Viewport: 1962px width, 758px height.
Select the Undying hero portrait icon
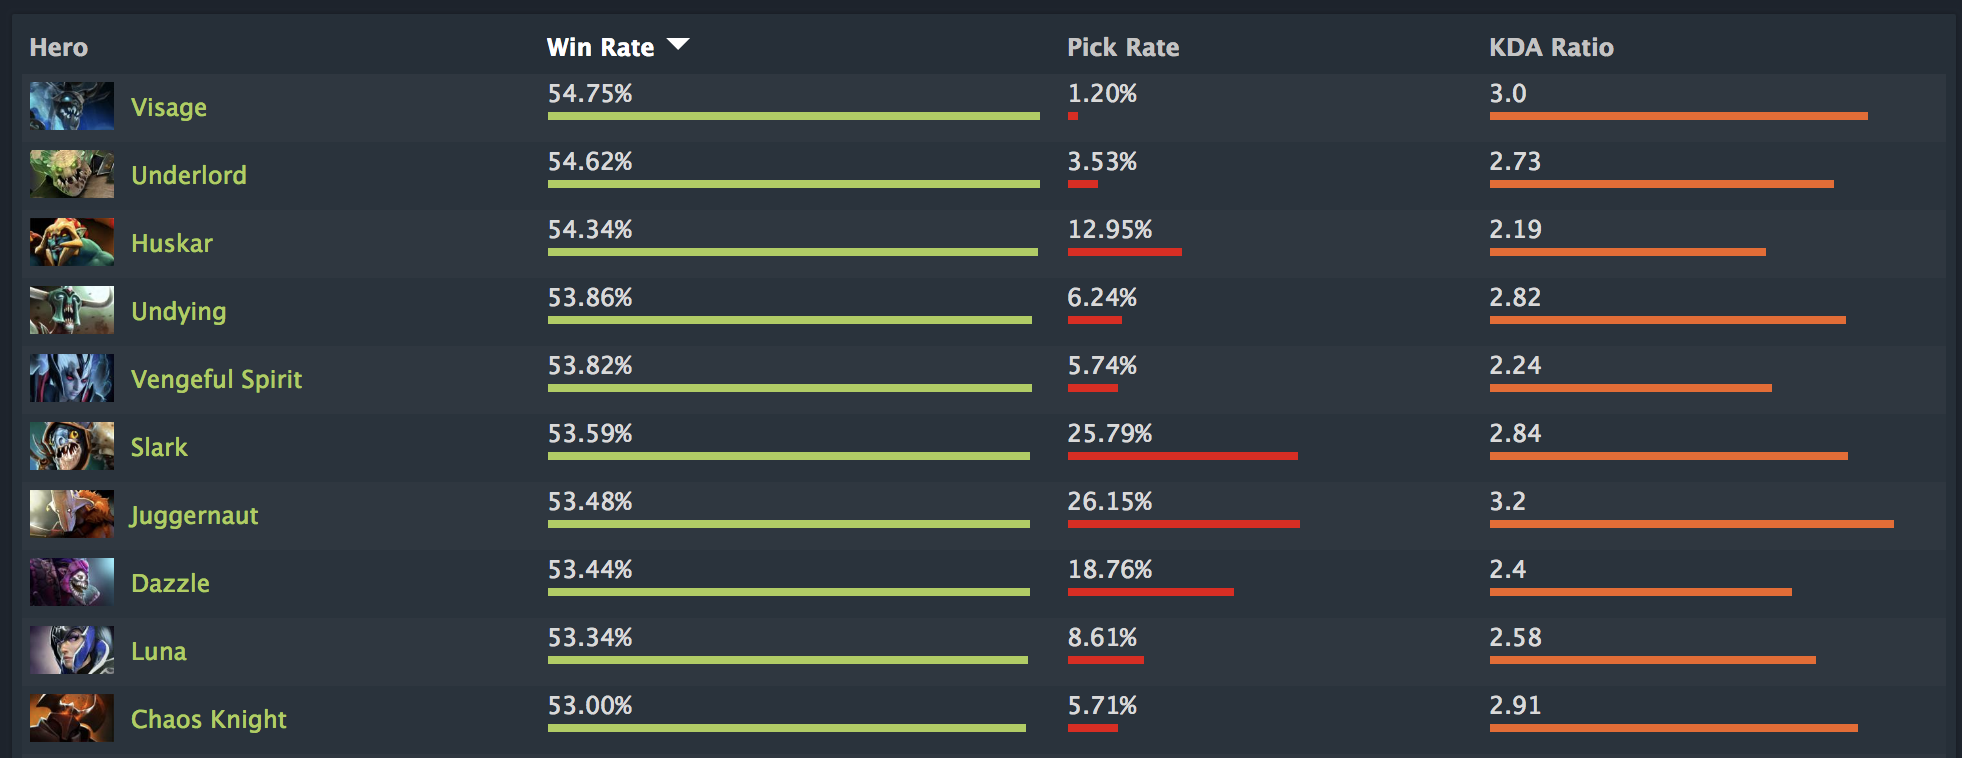[72, 310]
